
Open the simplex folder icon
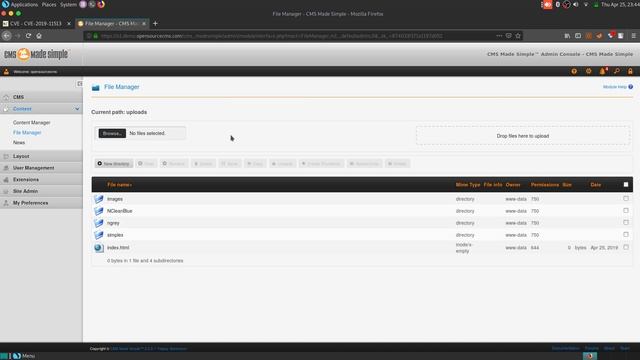click(98, 235)
